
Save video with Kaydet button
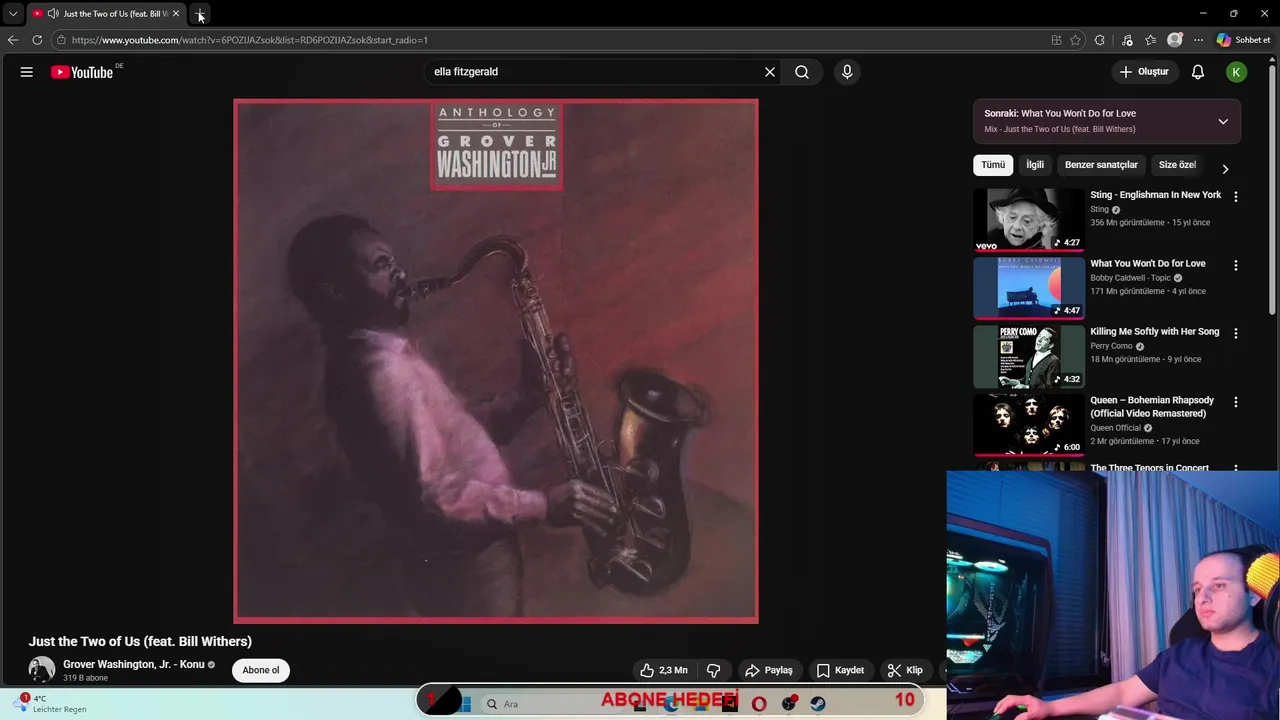coord(840,670)
